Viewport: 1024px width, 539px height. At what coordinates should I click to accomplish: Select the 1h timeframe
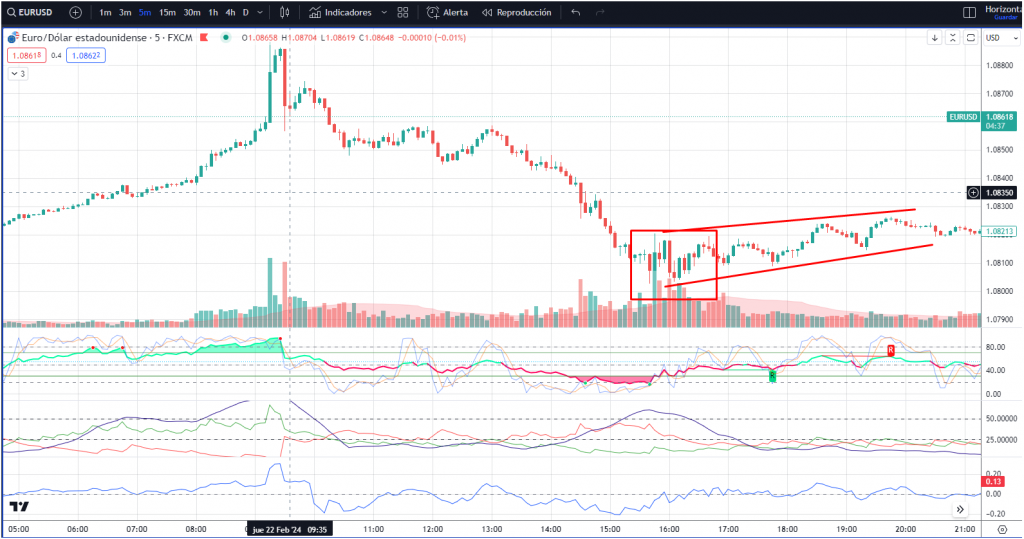click(213, 13)
